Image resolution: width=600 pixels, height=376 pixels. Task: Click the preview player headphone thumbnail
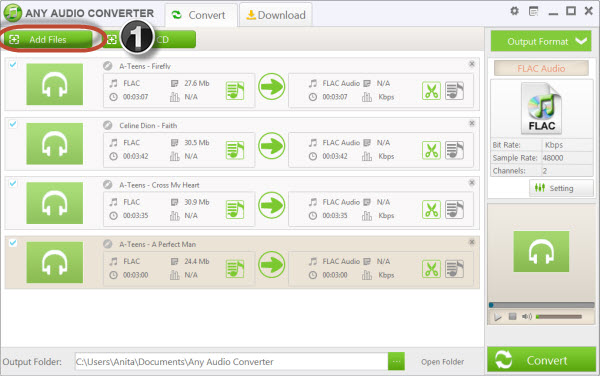point(541,251)
